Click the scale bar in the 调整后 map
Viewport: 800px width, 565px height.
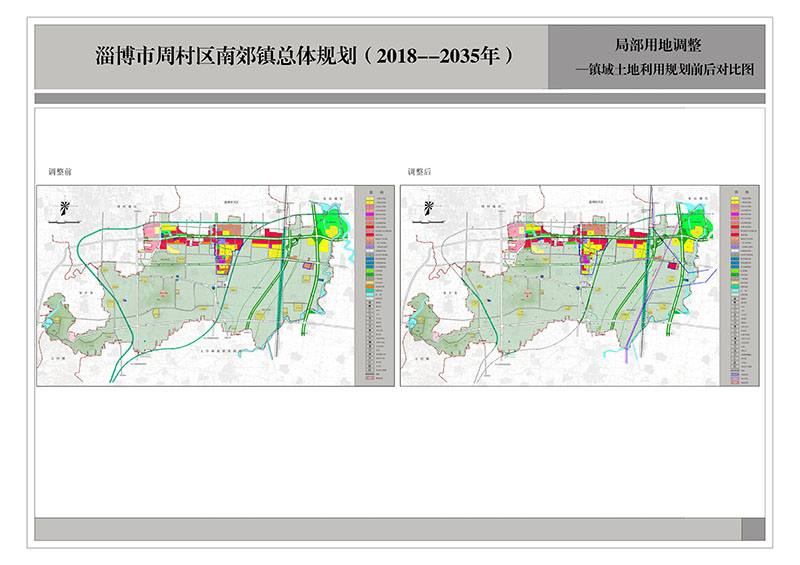tap(429, 222)
